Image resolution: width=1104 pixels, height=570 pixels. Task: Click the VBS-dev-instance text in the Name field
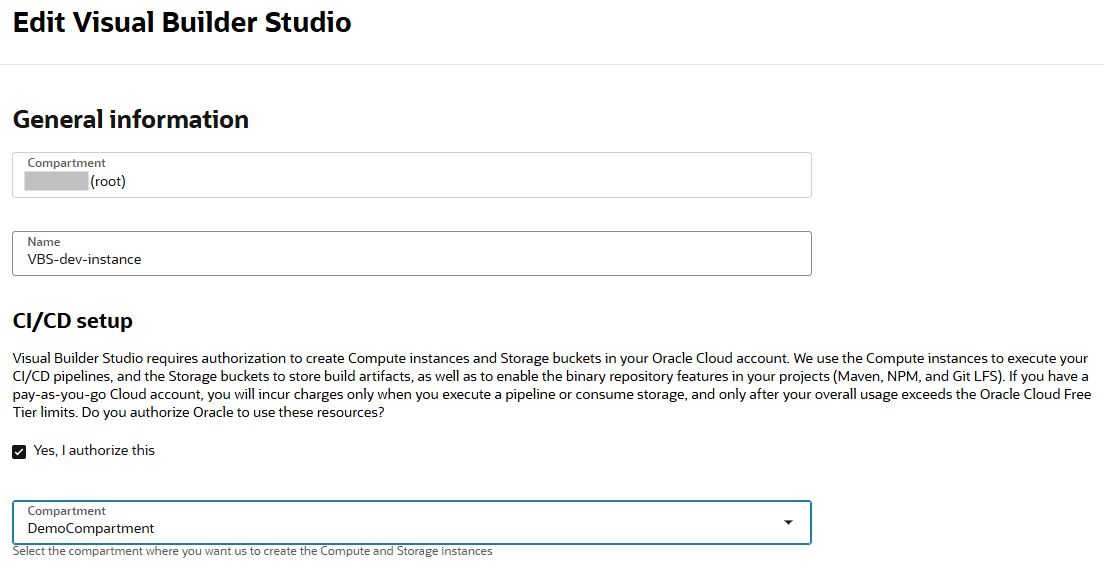point(84,259)
